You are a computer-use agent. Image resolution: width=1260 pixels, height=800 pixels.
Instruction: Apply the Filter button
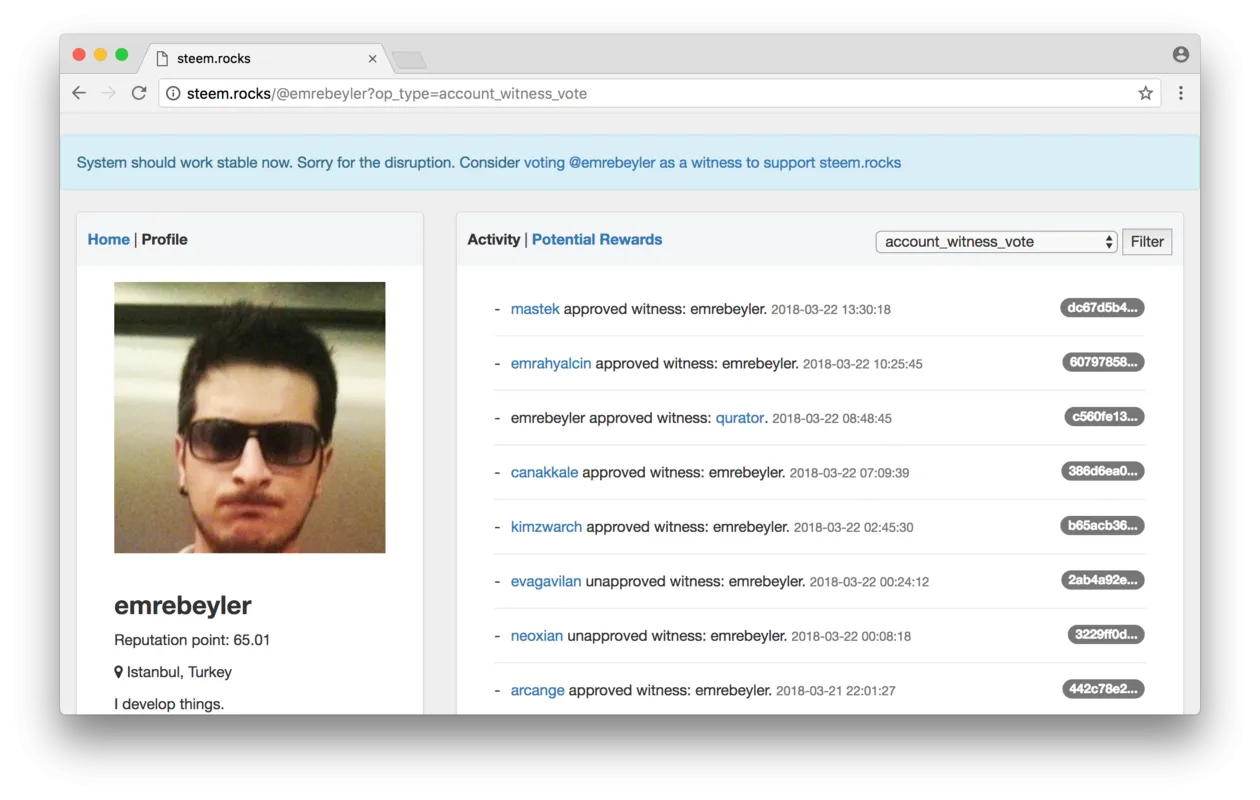(1147, 242)
